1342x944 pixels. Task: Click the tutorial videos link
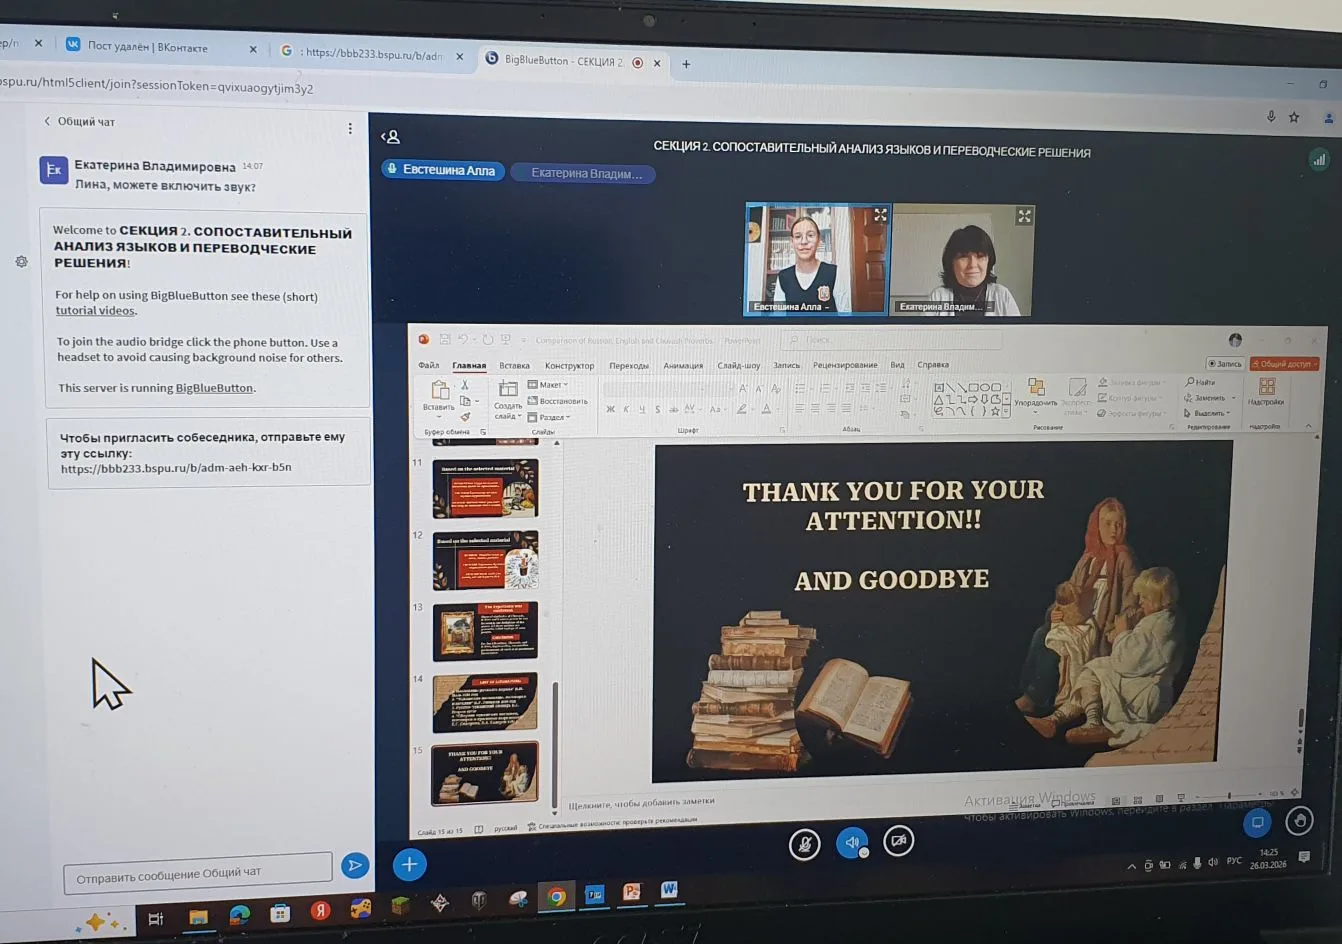(x=95, y=311)
